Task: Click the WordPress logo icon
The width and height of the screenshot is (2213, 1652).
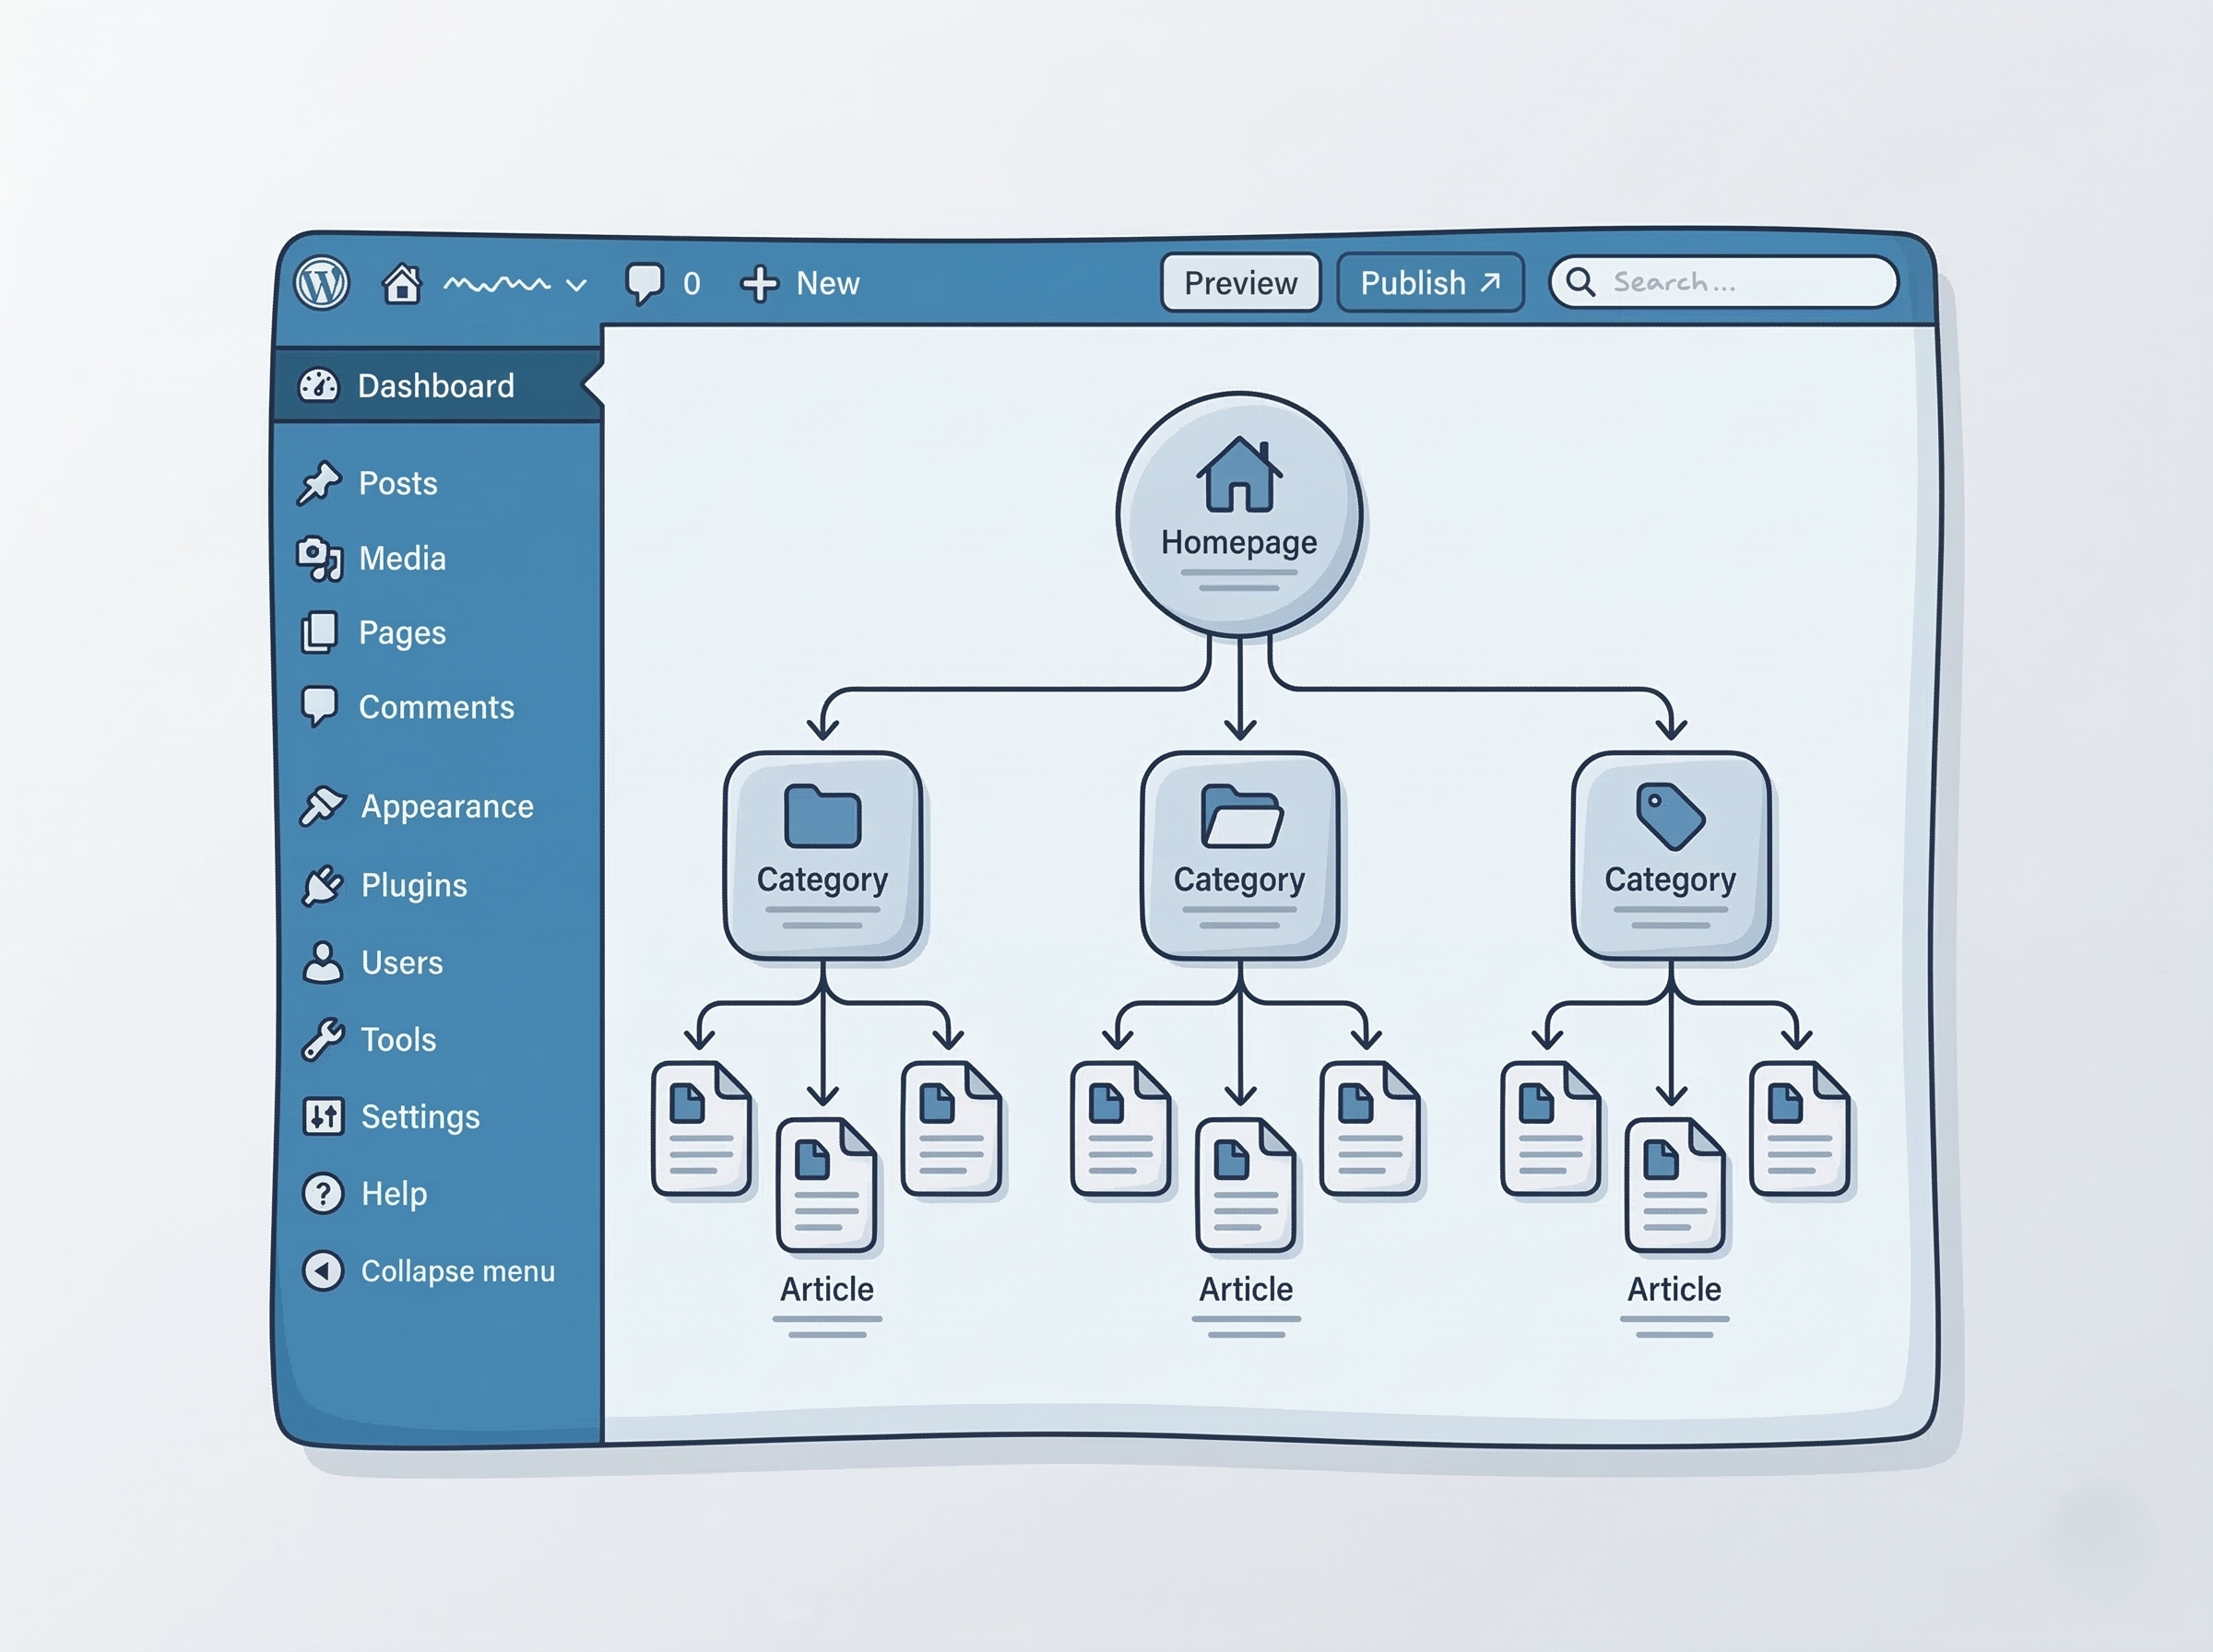Action: coord(322,283)
